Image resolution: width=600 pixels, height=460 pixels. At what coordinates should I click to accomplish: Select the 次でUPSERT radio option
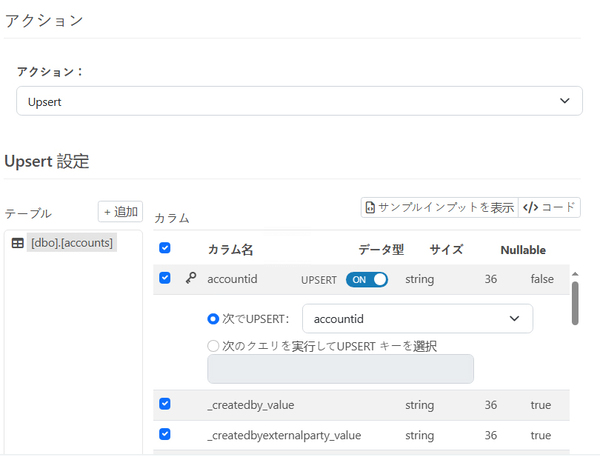[x=213, y=319]
